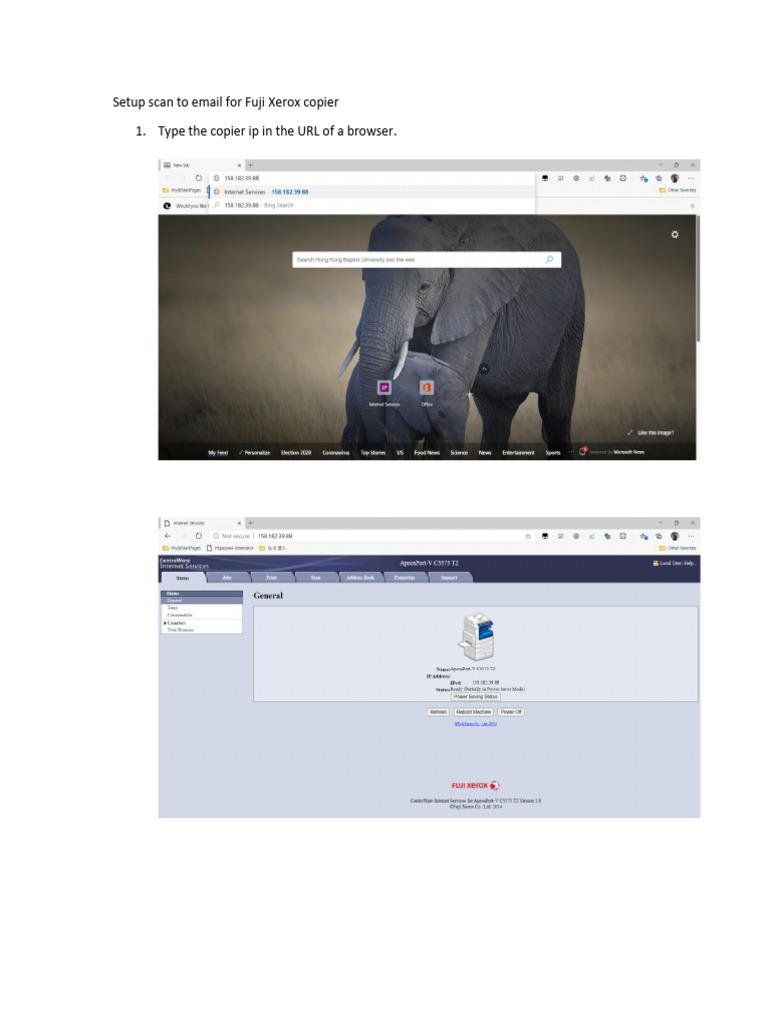Click profile avatar in upper browser toolbar
Screen dimensions: 768x1024
pyautogui.click(x=675, y=178)
